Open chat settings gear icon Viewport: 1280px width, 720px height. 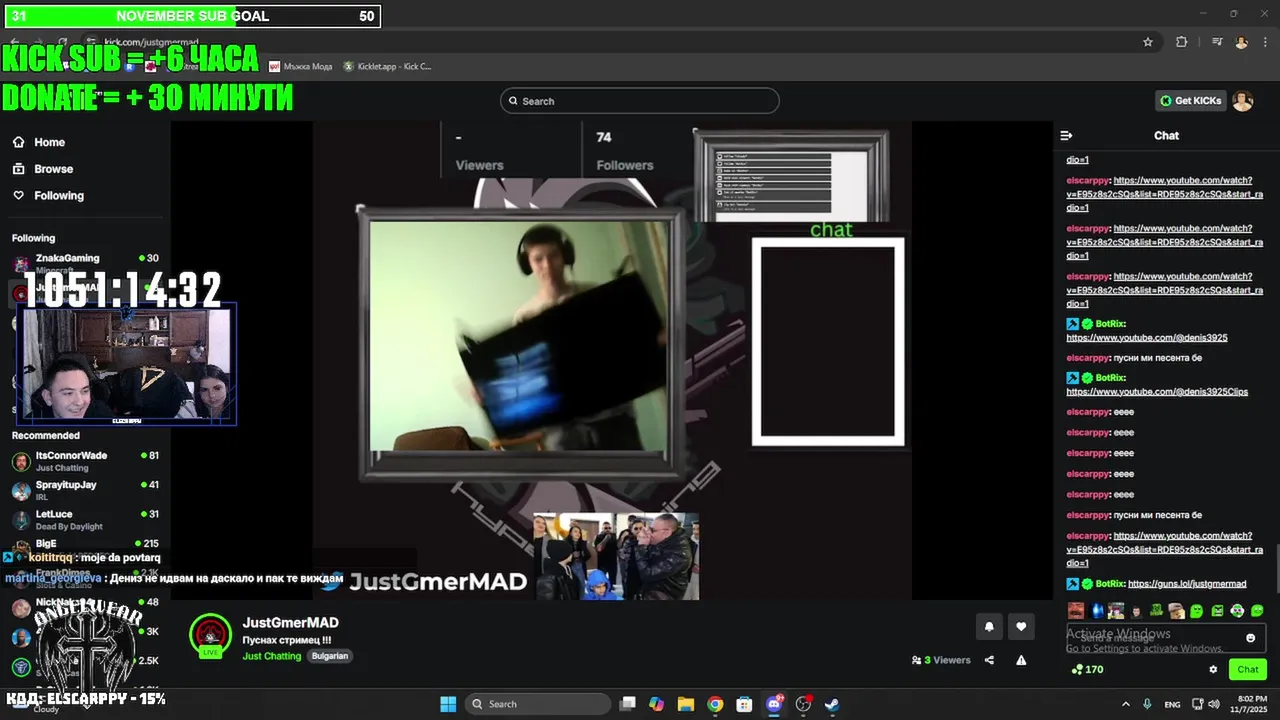(1213, 669)
